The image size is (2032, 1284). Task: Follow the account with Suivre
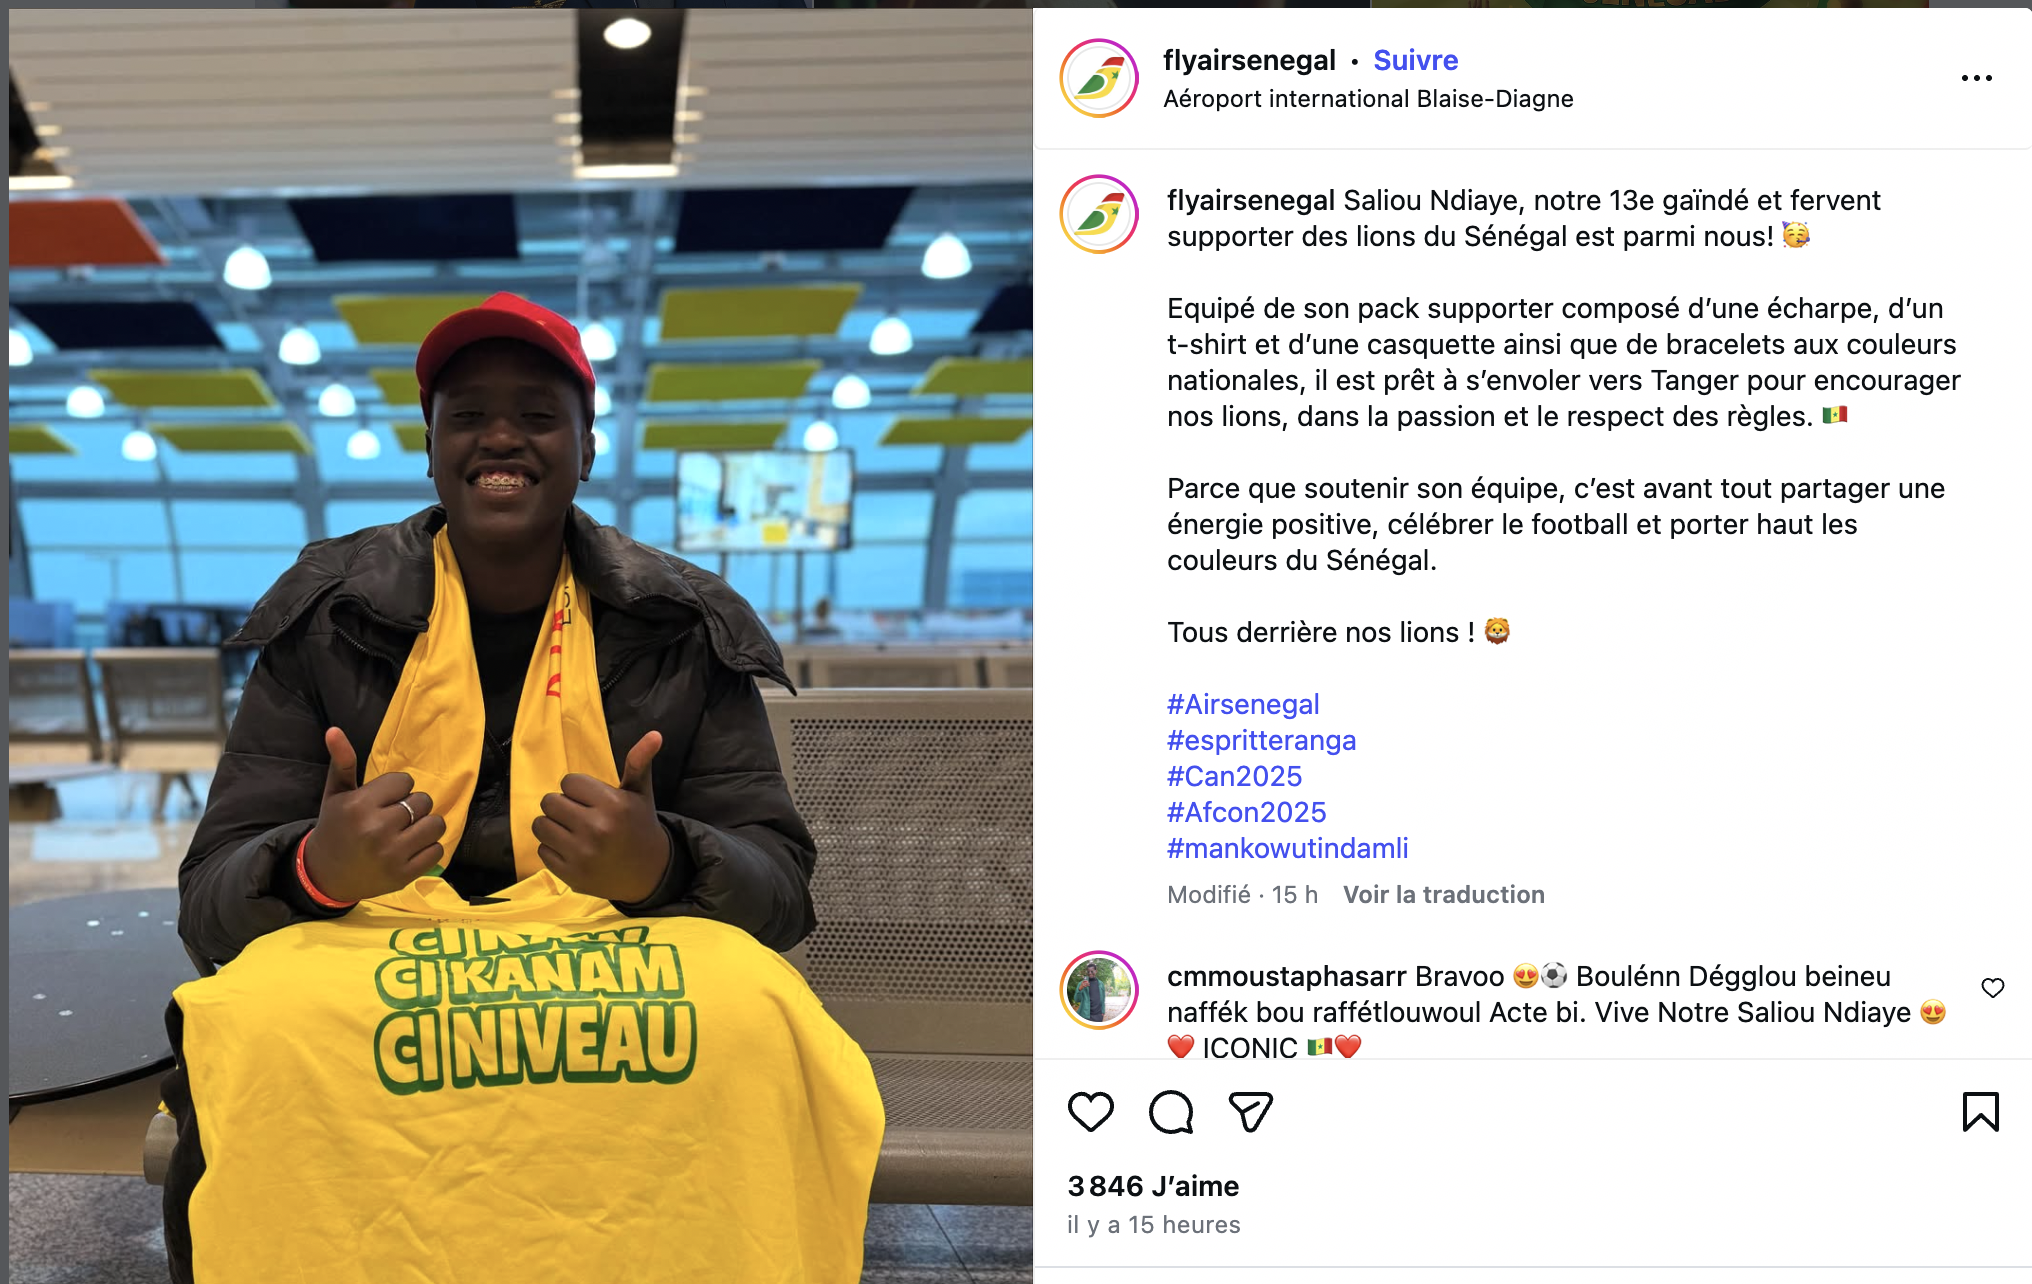pyautogui.click(x=1415, y=60)
